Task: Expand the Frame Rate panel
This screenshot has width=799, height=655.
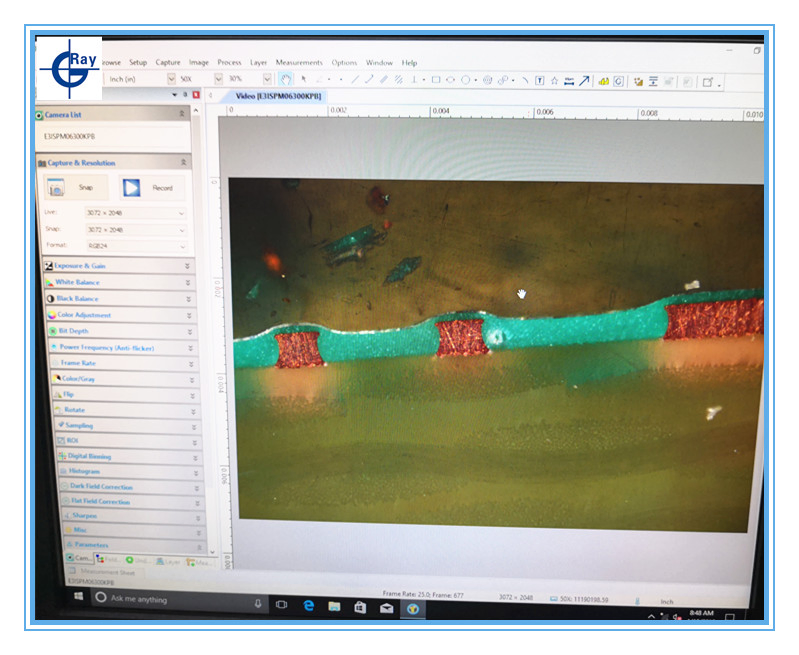Action: [x=124, y=363]
